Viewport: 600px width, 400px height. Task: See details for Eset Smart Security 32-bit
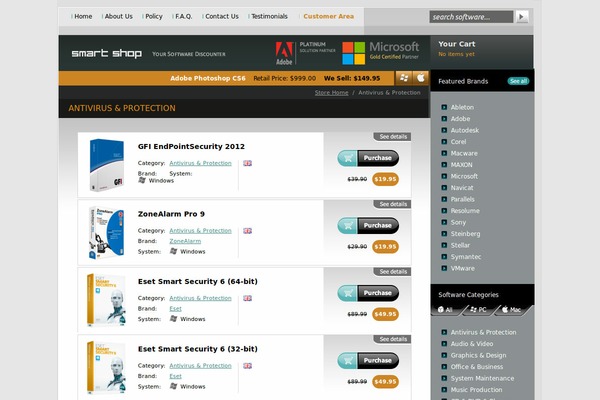pyautogui.click(x=393, y=339)
